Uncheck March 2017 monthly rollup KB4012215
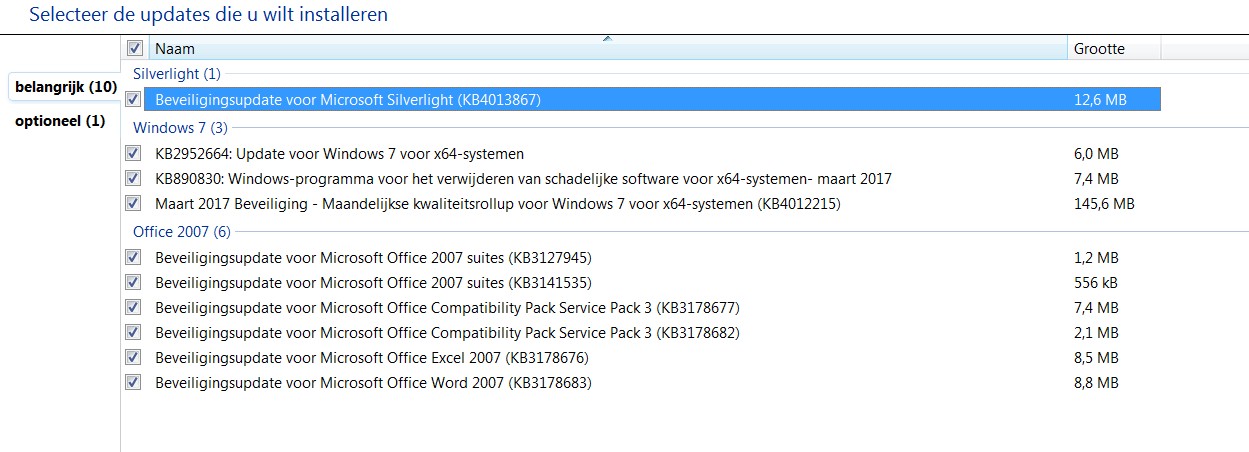 point(133,203)
